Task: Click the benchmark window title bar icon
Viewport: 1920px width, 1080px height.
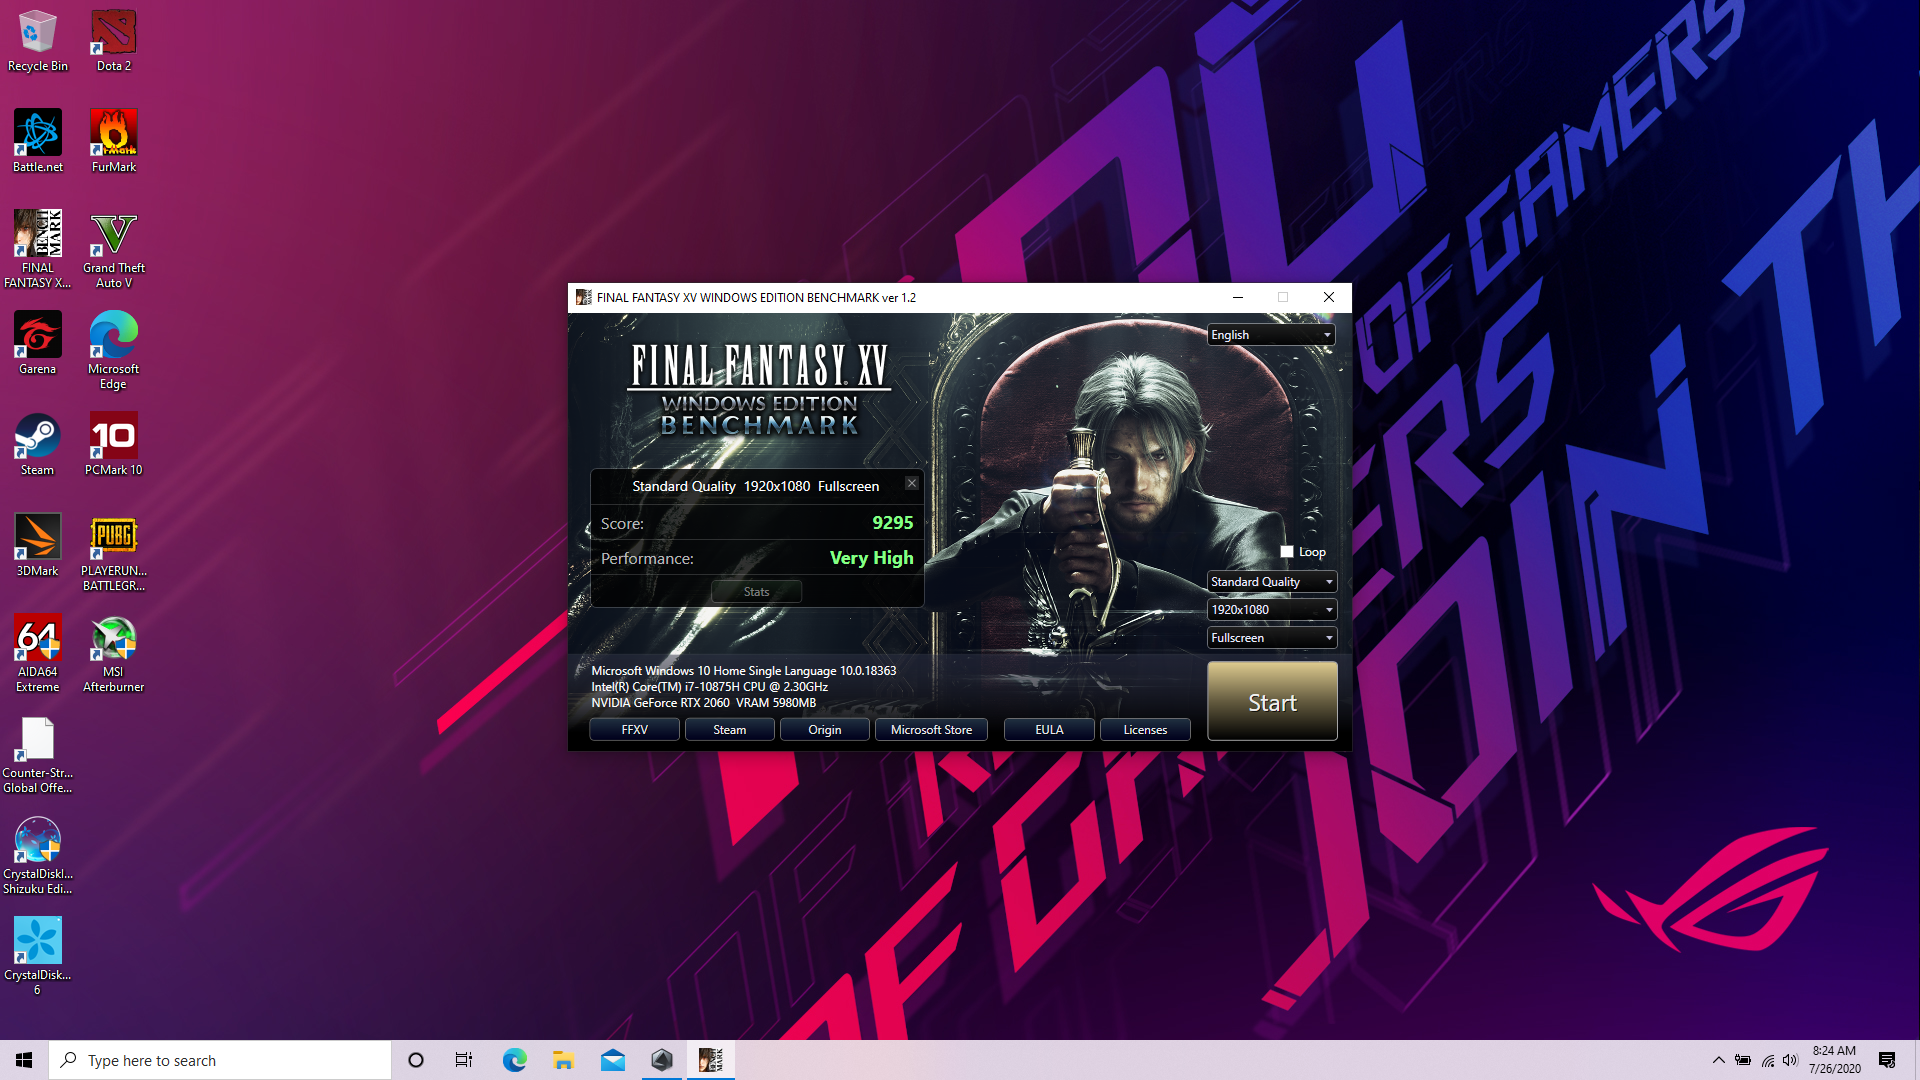Action: pos(583,297)
